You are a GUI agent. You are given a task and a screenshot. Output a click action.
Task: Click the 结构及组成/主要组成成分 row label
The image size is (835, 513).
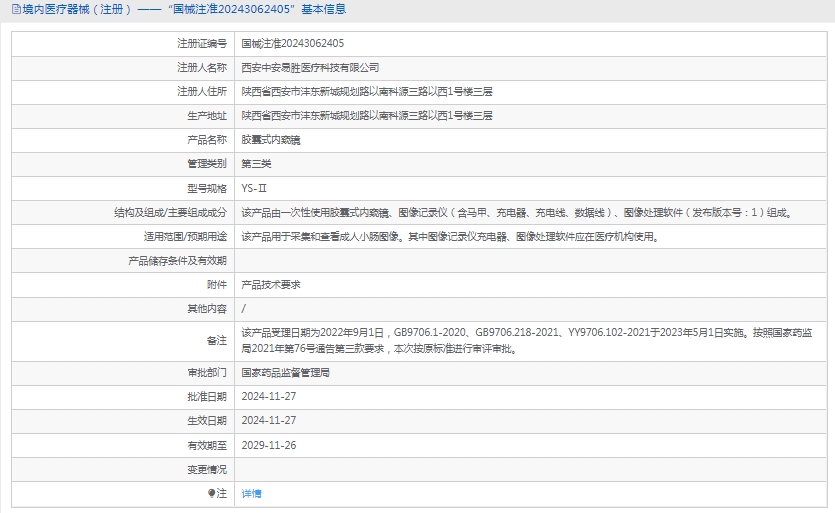click(x=170, y=212)
